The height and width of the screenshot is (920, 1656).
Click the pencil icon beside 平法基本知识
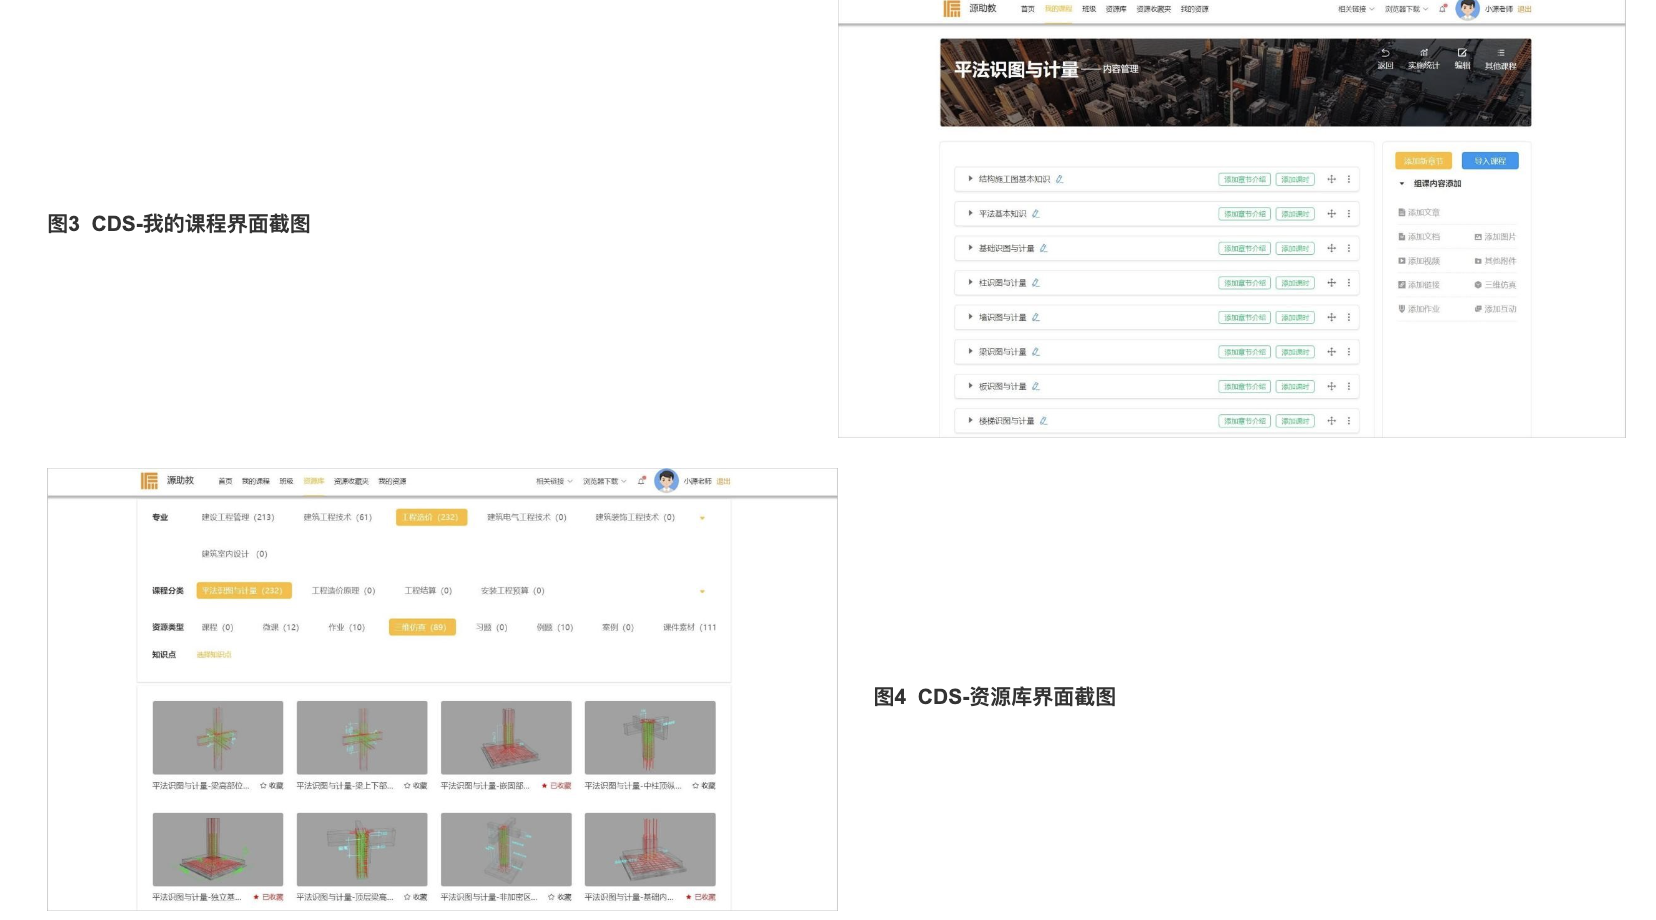pos(1036,214)
